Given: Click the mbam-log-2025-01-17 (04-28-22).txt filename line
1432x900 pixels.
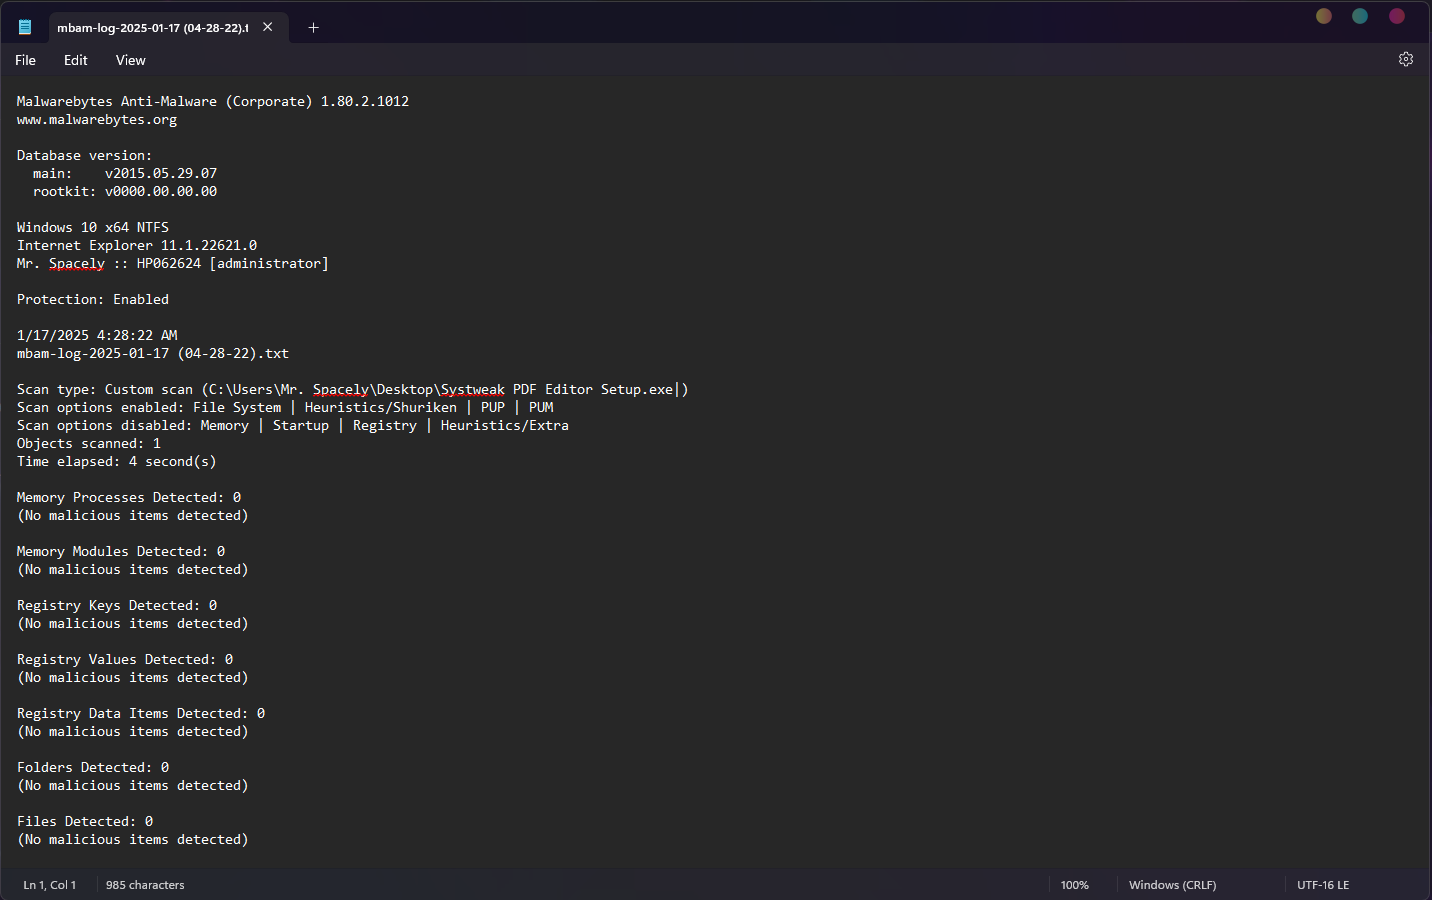Looking at the screenshot, I should (x=153, y=354).
